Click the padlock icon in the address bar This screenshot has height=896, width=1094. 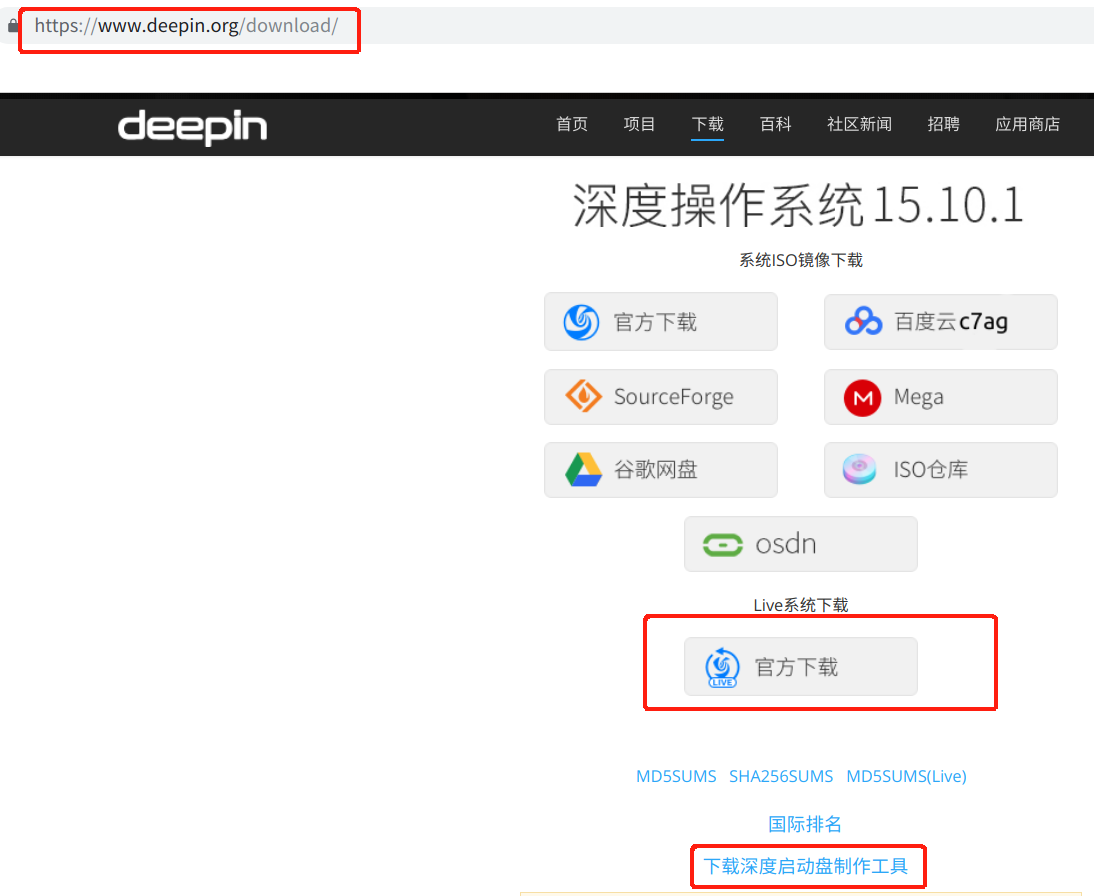pos(11,26)
